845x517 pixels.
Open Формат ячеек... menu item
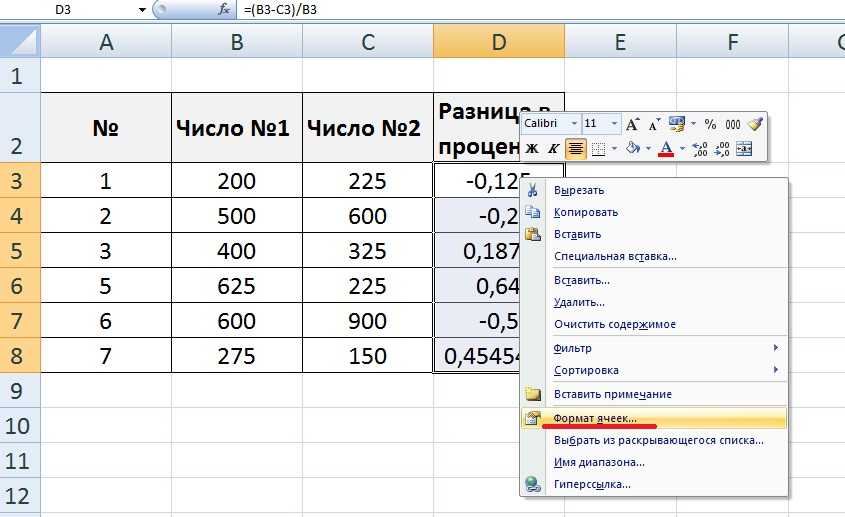(653, 418)
